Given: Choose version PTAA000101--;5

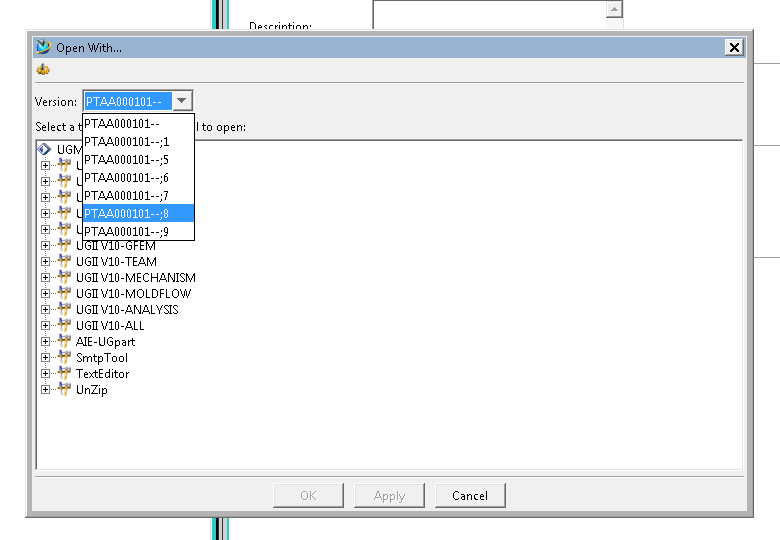Looking at the screenshot, I should tap(138, 160).
